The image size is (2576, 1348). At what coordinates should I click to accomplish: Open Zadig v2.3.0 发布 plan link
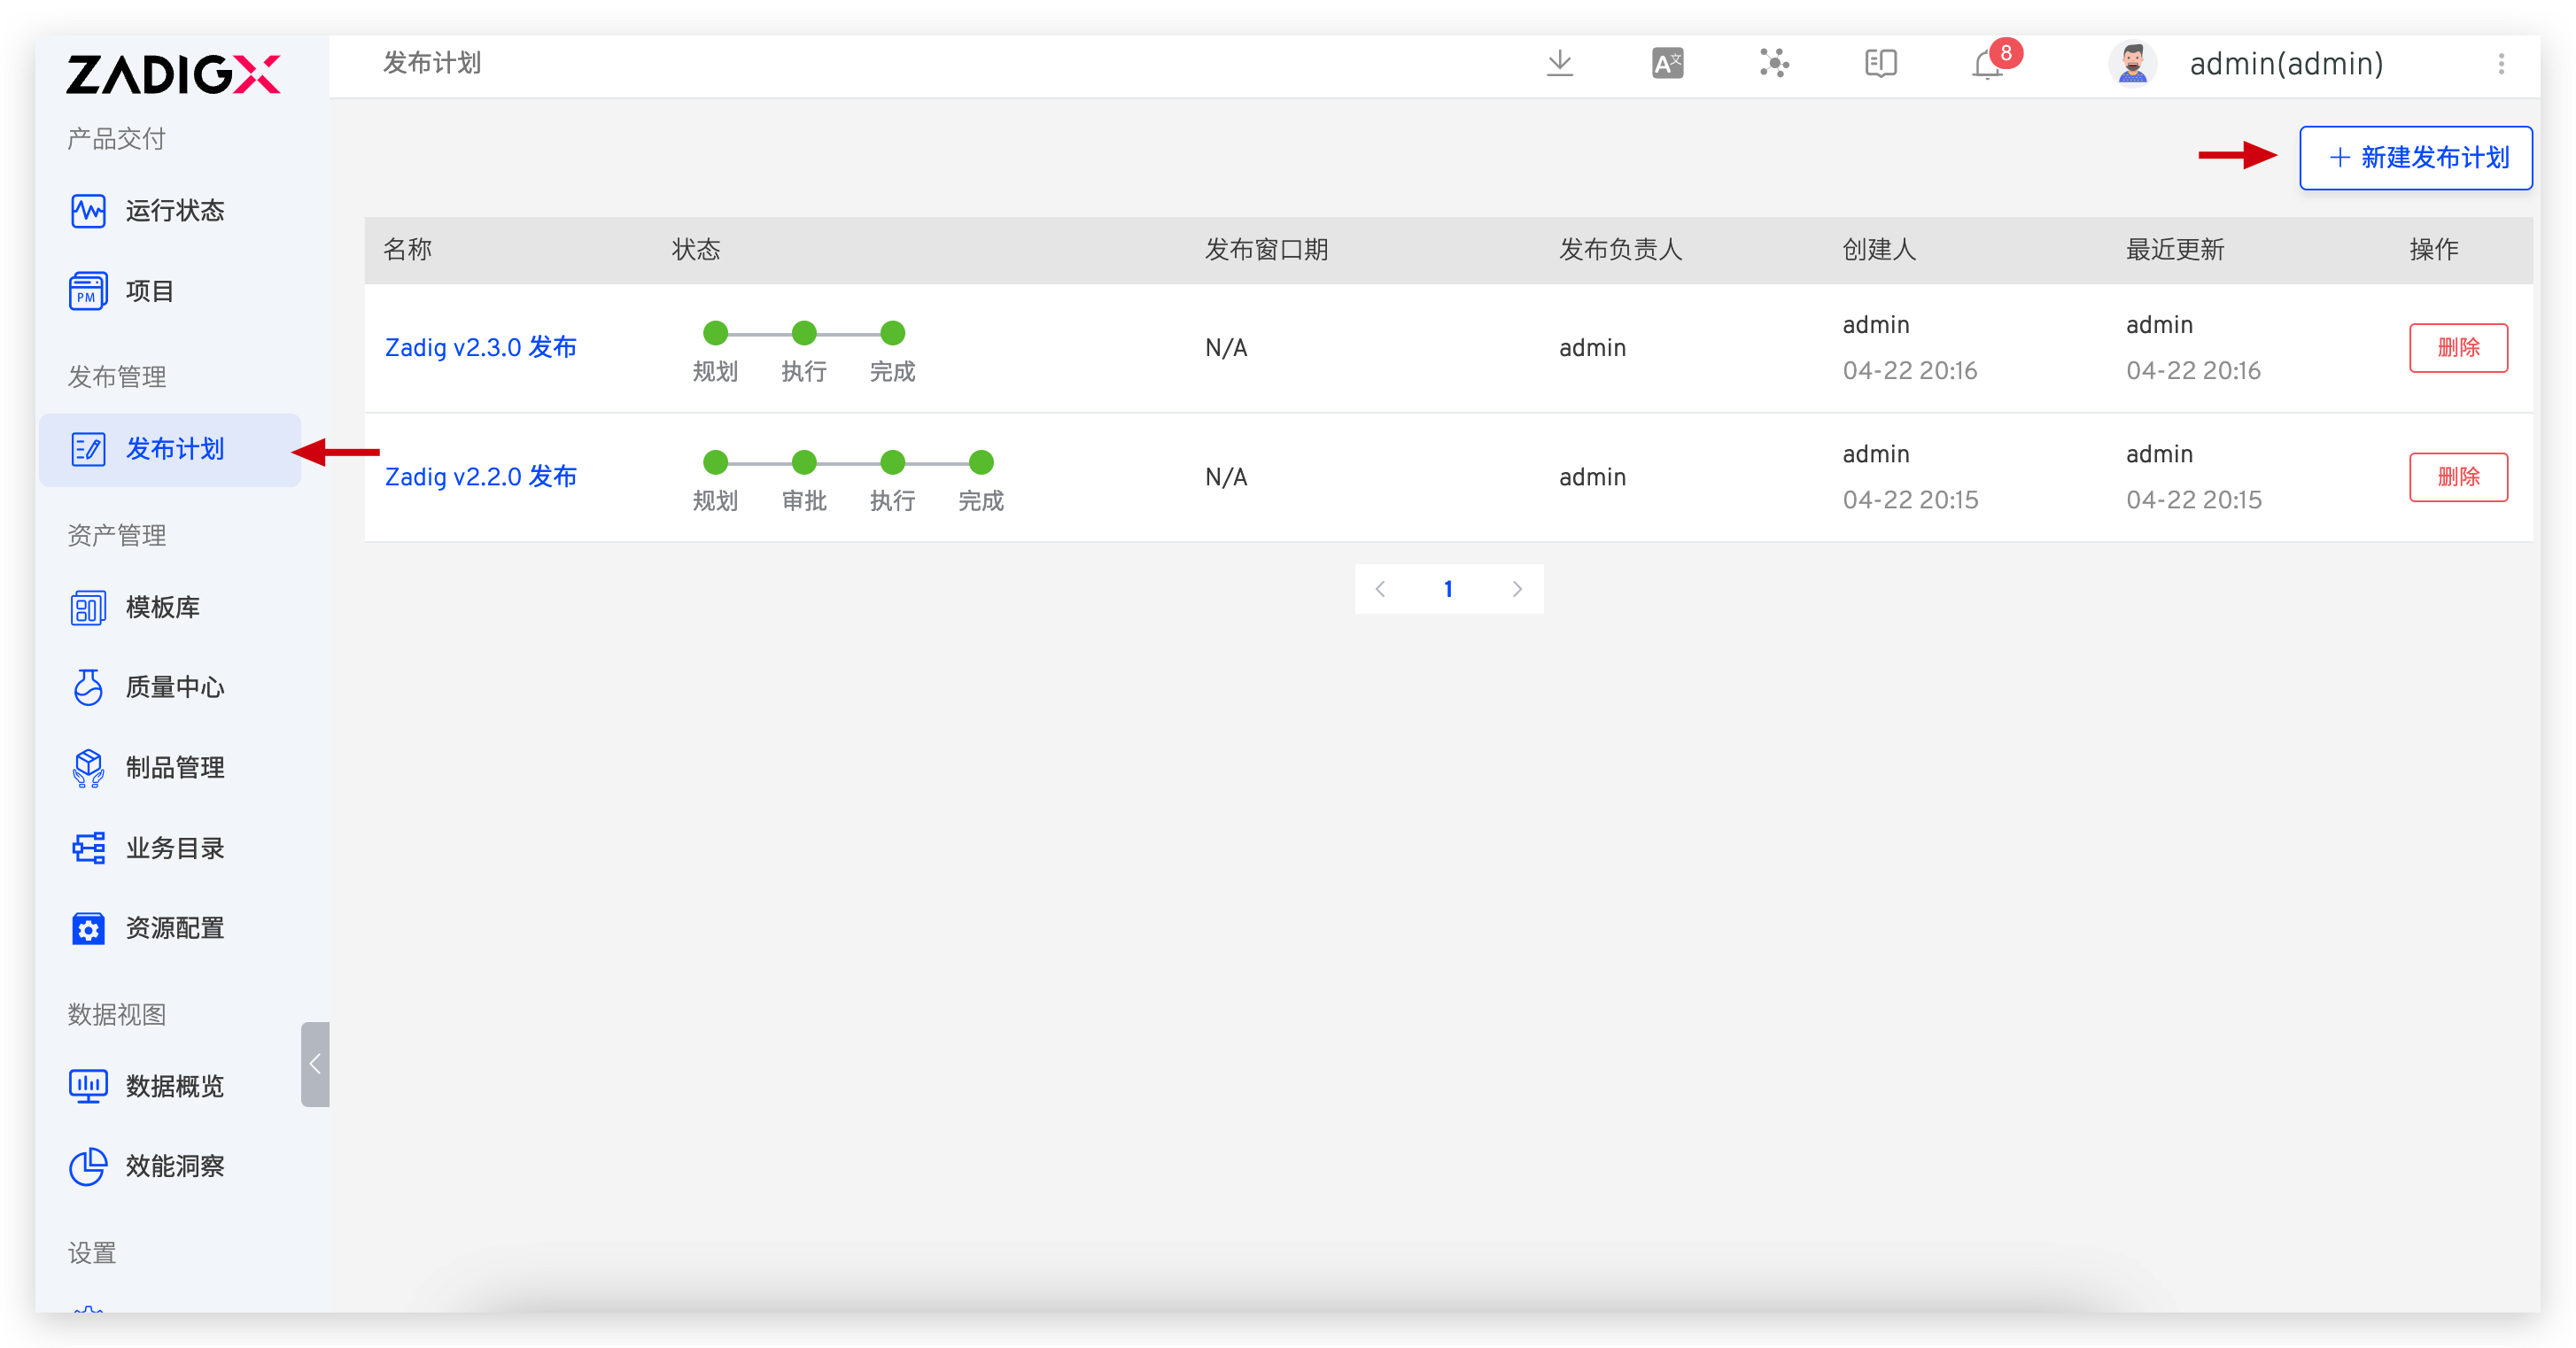tap(481, 347)
